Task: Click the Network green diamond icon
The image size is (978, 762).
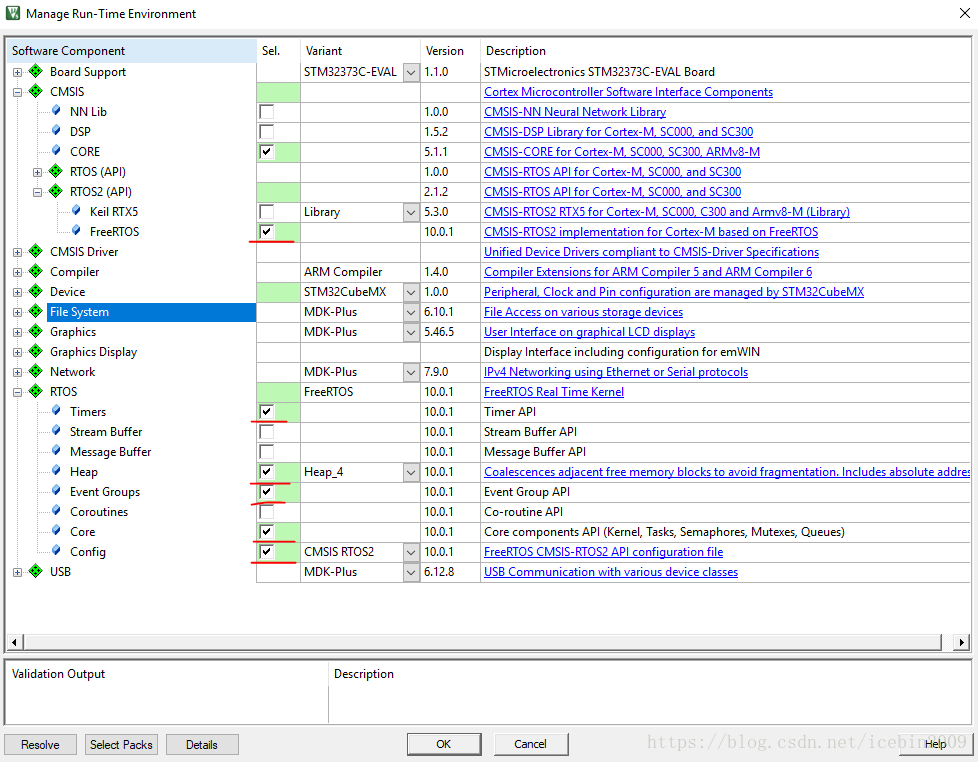Action: point(36,371)
